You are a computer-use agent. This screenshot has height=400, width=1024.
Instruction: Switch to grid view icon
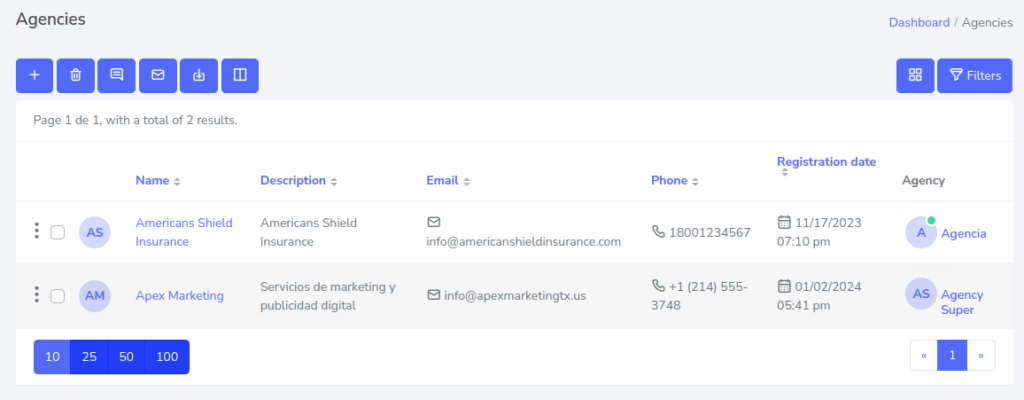click(x=915, y=75)
